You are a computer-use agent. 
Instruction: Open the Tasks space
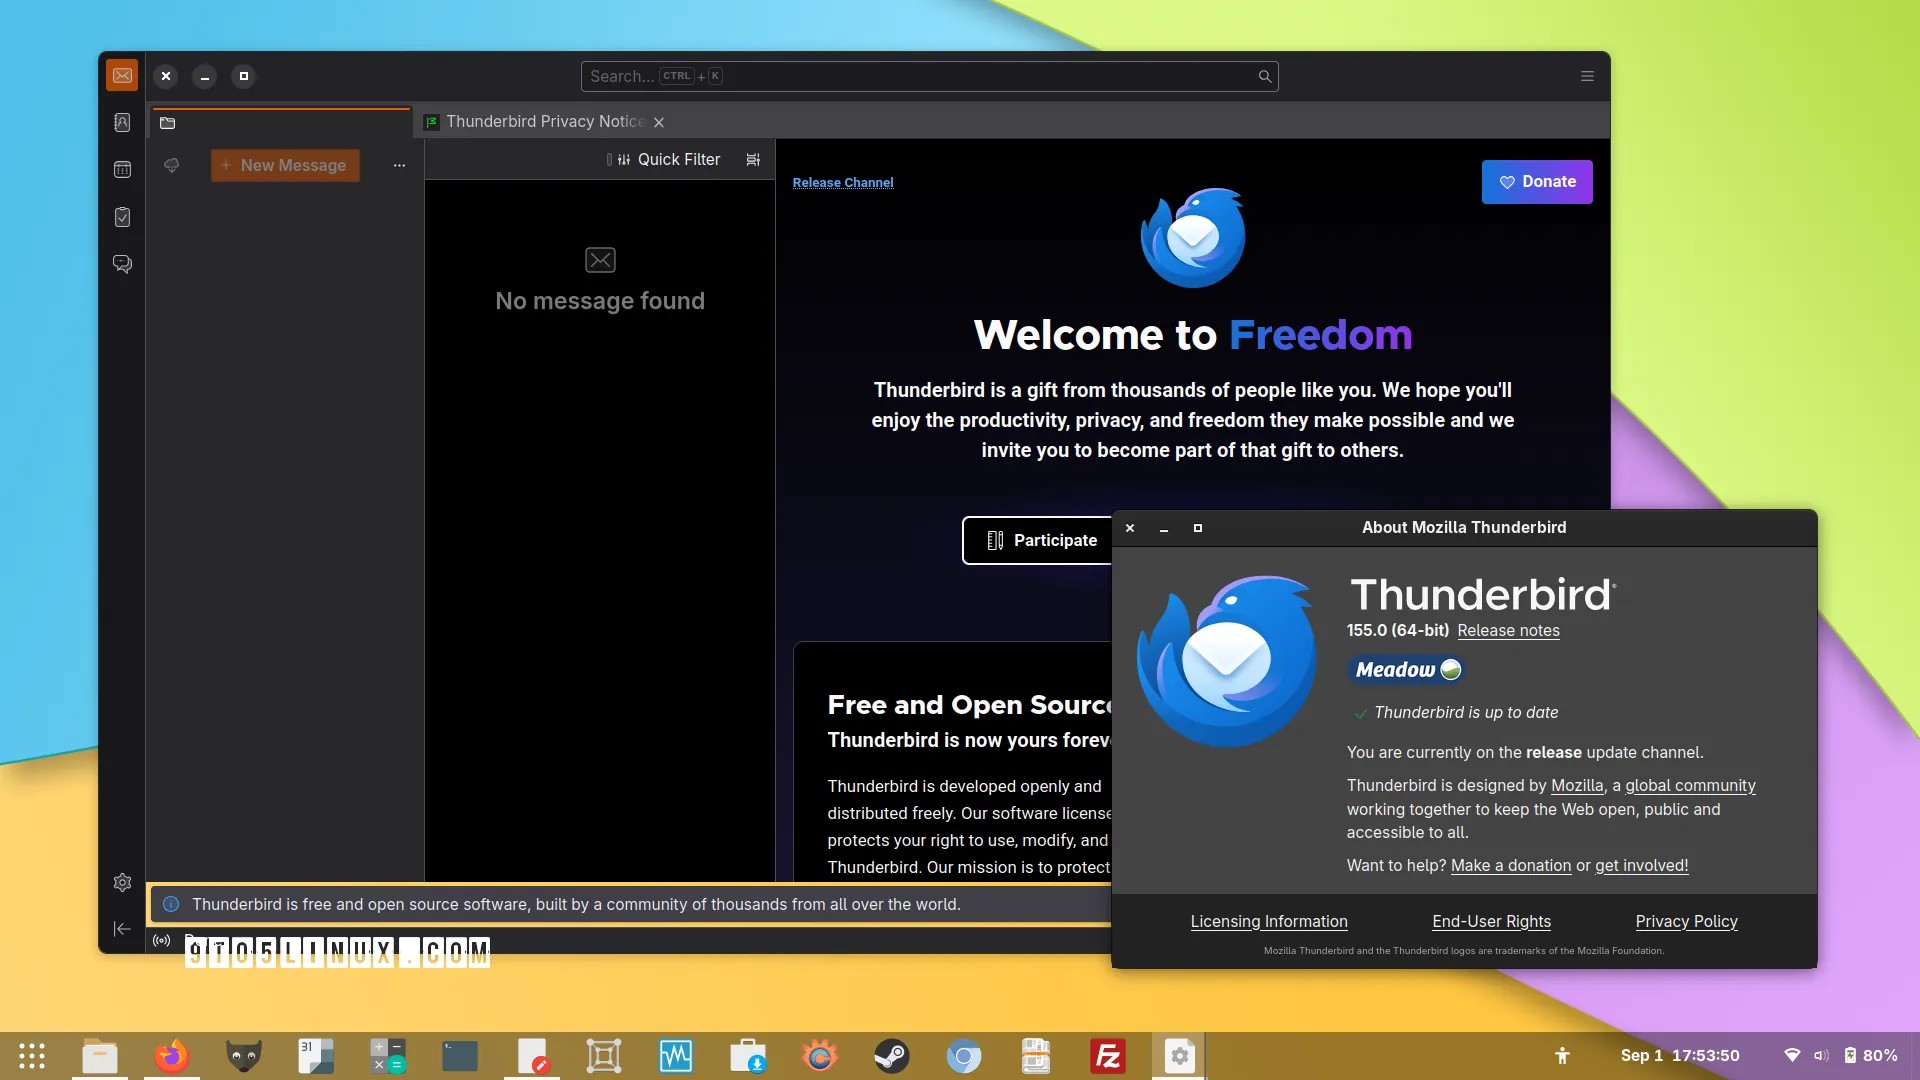[x=122, y=217]
